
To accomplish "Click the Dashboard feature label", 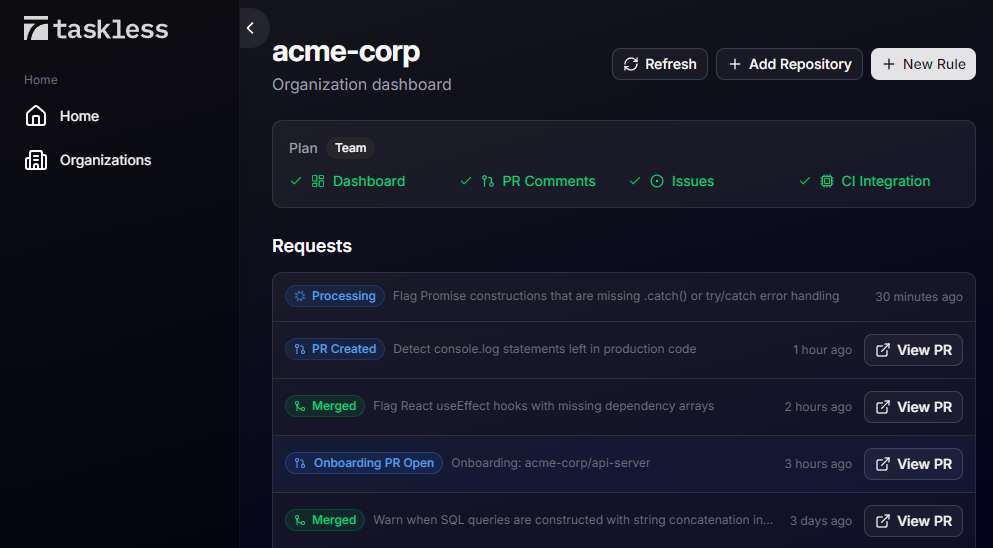I will [369, 181].
